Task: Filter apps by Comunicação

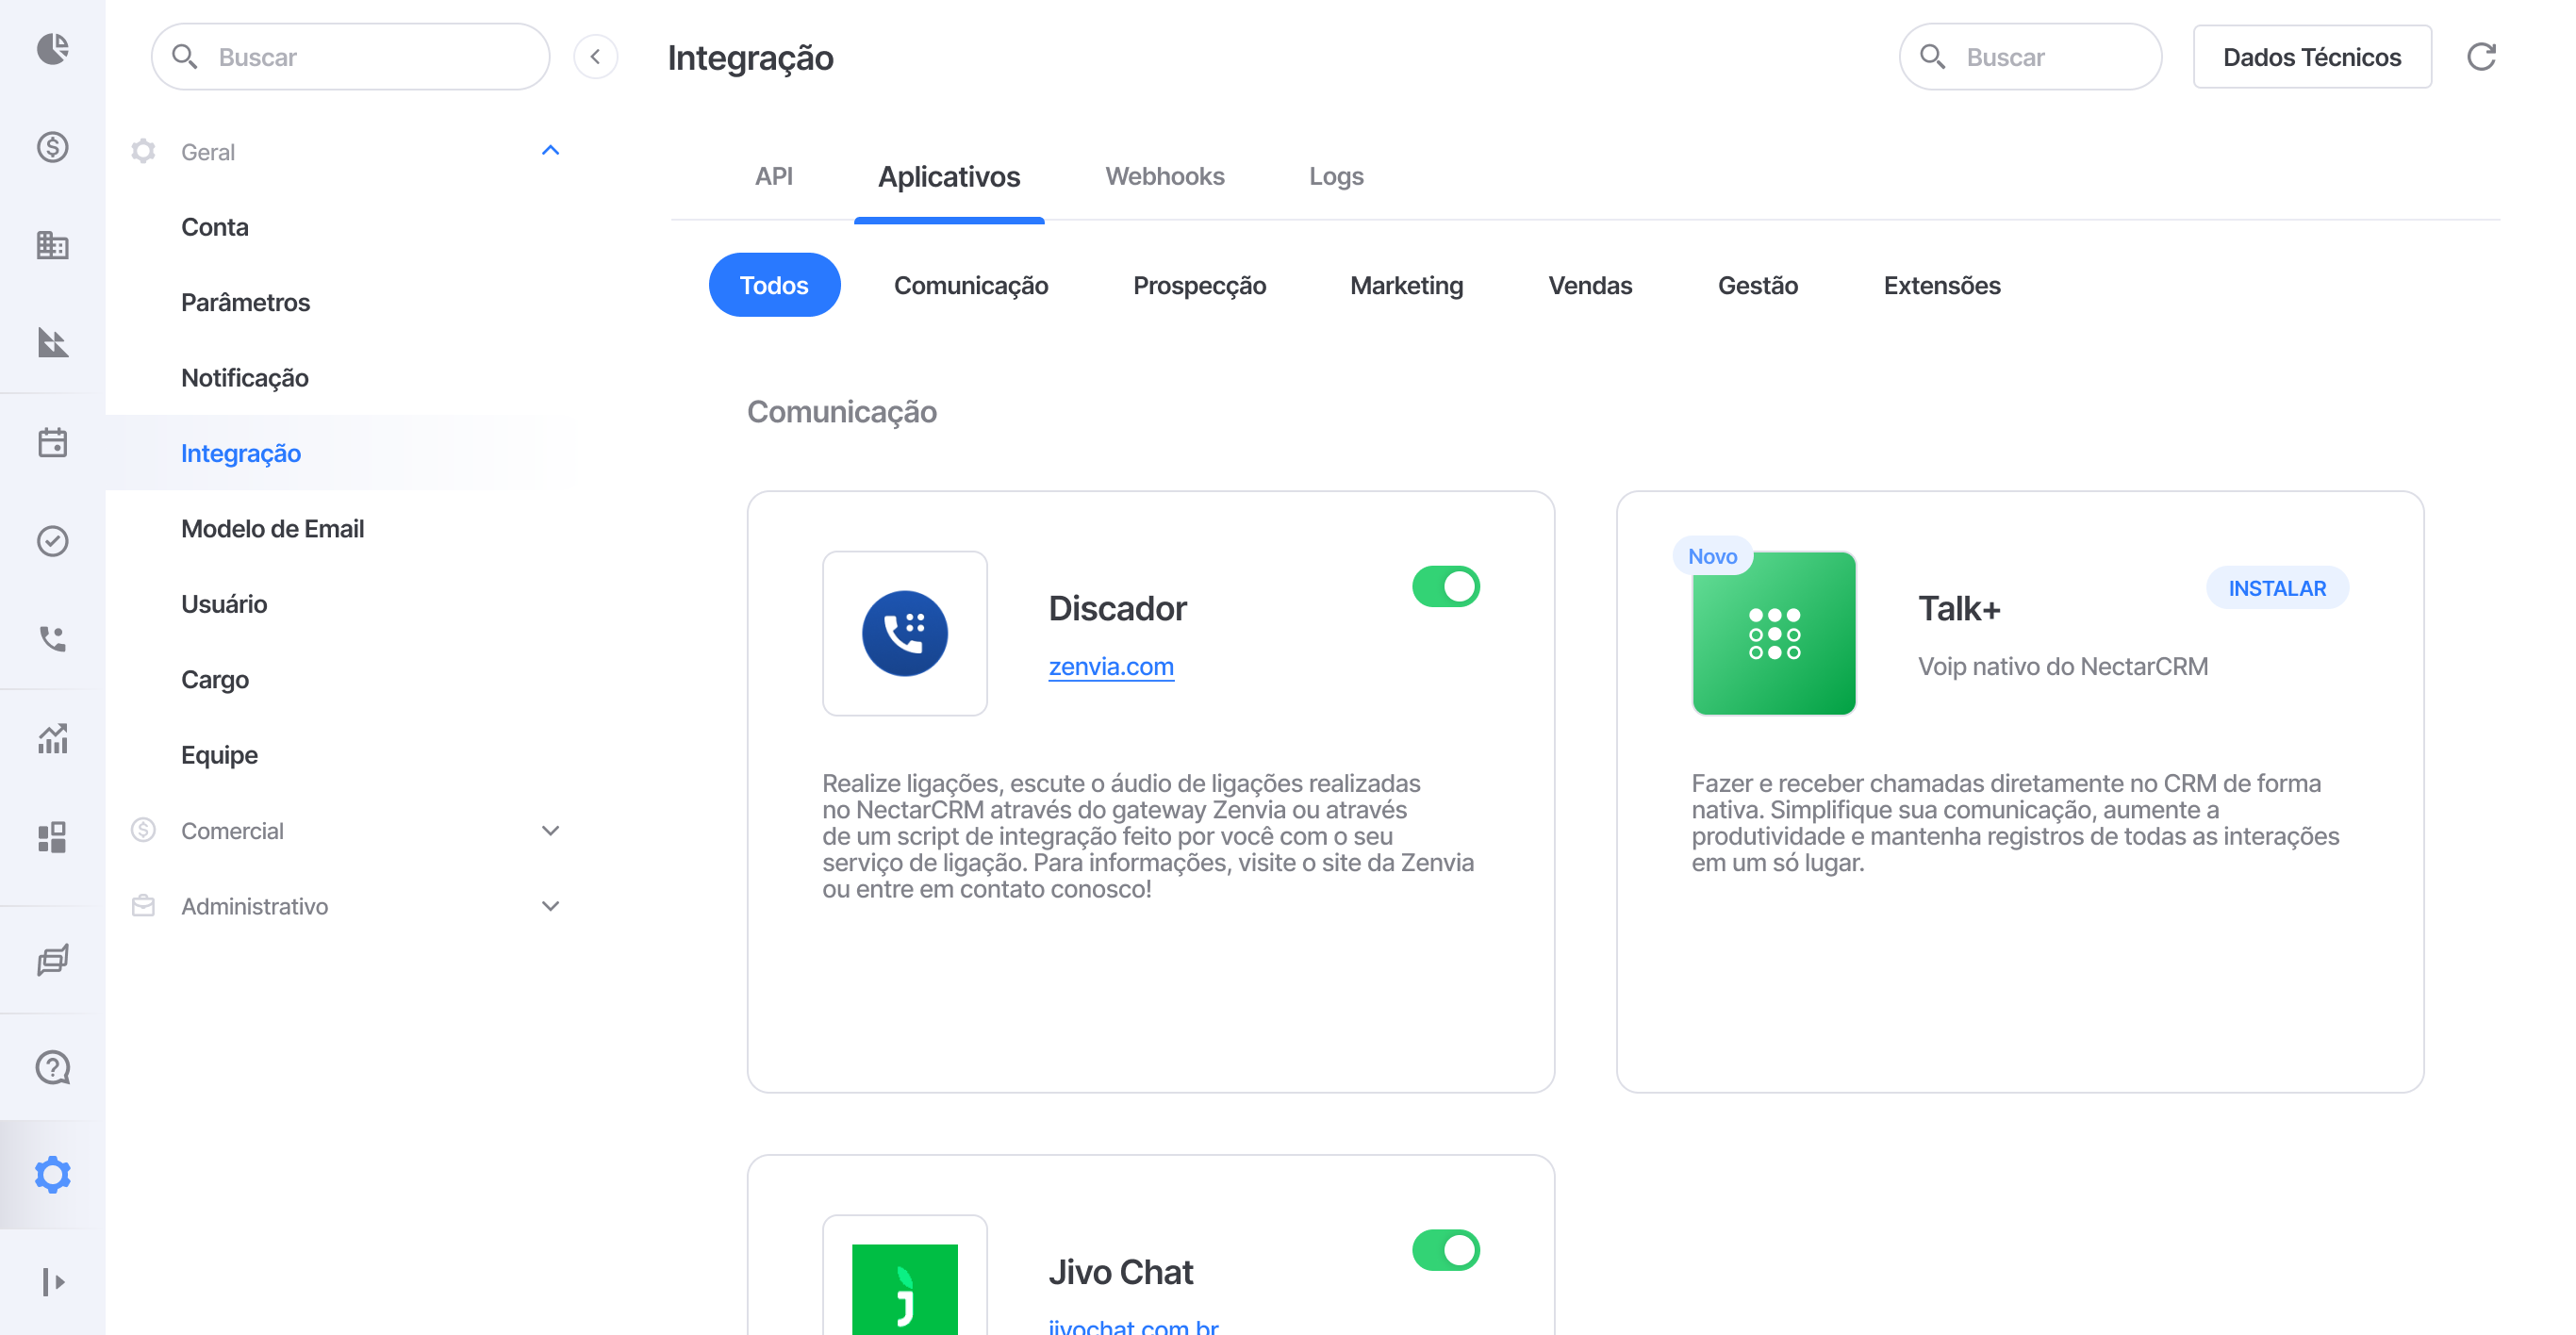Action: [x=971, y=286]
